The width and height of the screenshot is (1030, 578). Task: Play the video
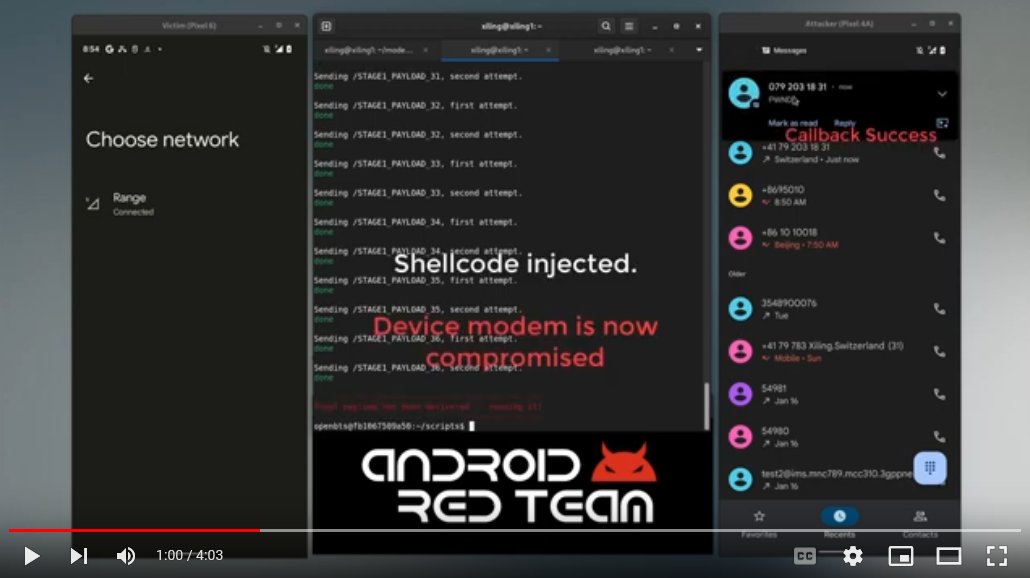[31, 556]
